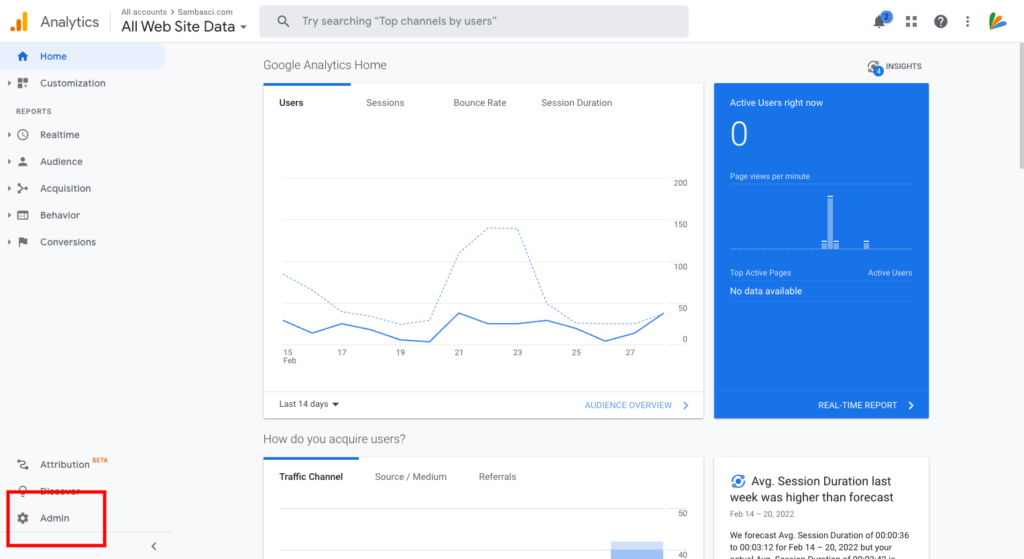Open the three-dot more options menu
This screenshot has width=1024, height=559.
tap(967, 22)
